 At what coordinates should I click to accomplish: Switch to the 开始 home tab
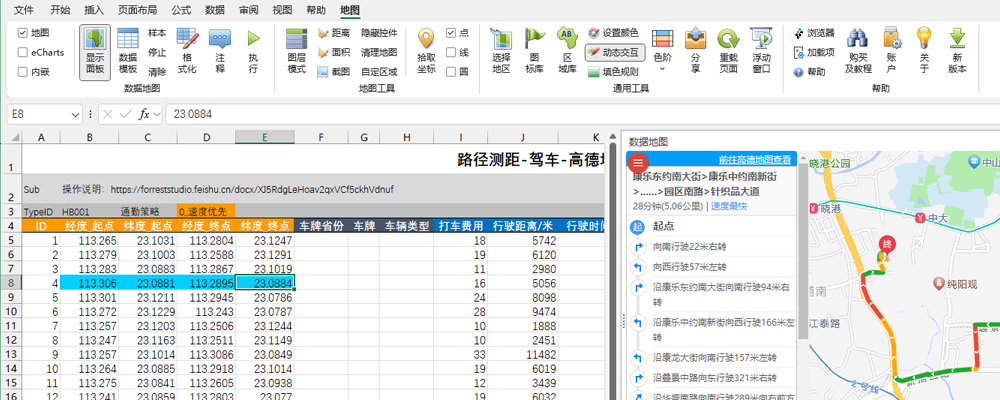[61, 10]
